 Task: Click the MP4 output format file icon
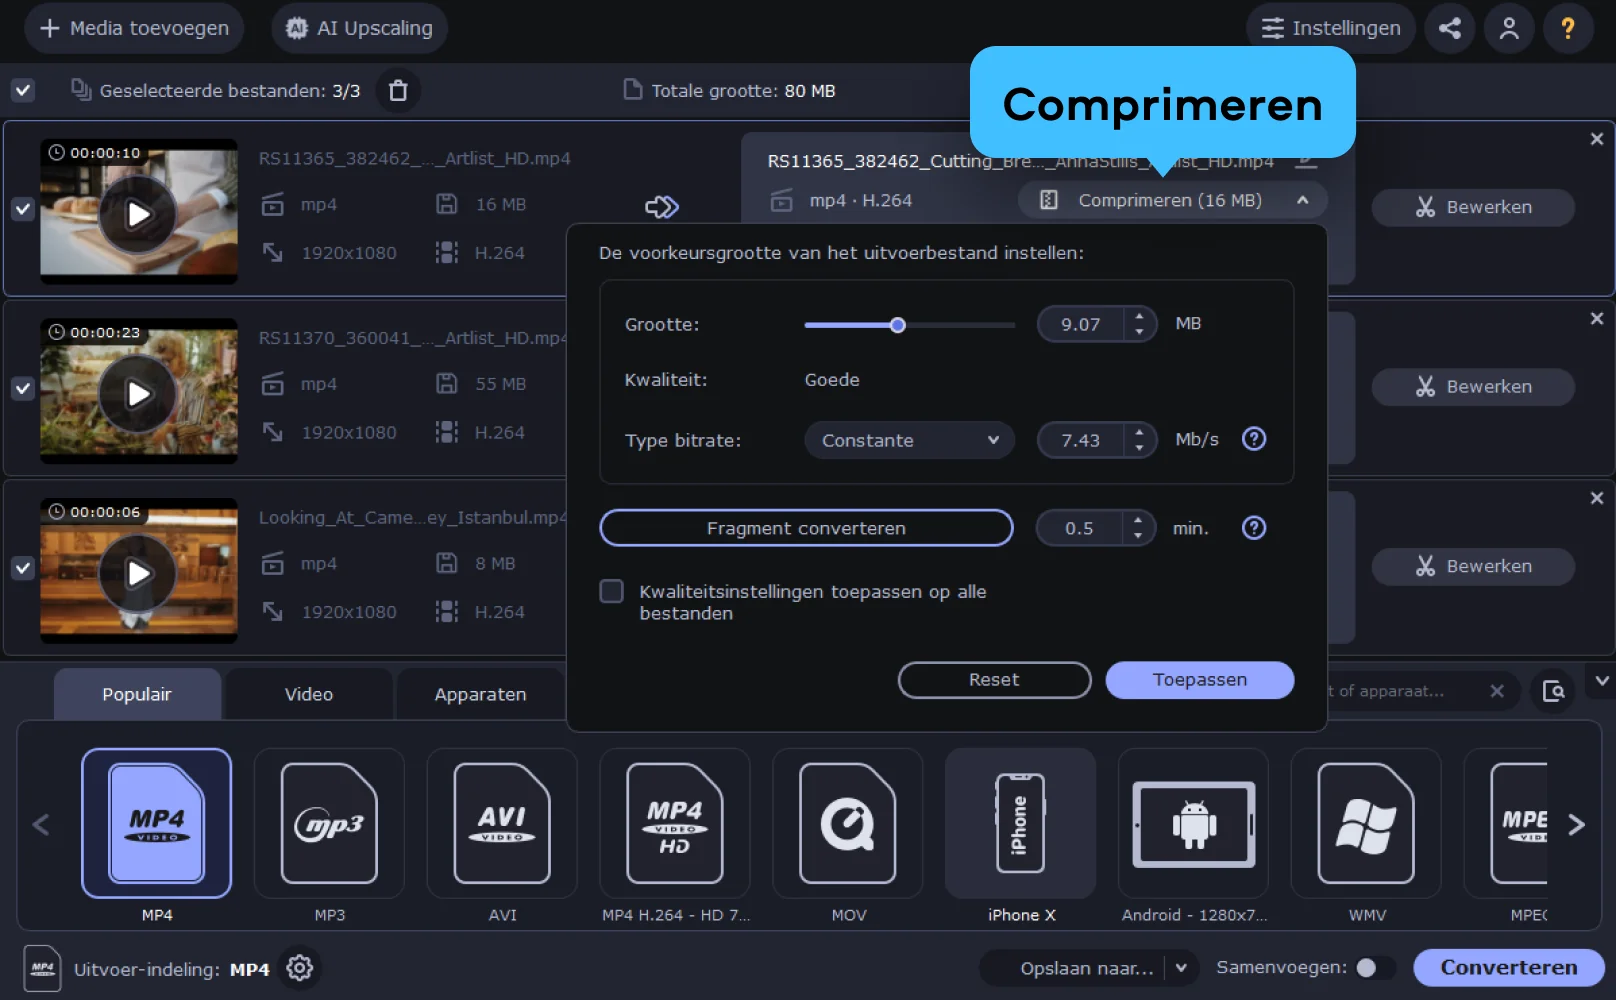point(42,968)
